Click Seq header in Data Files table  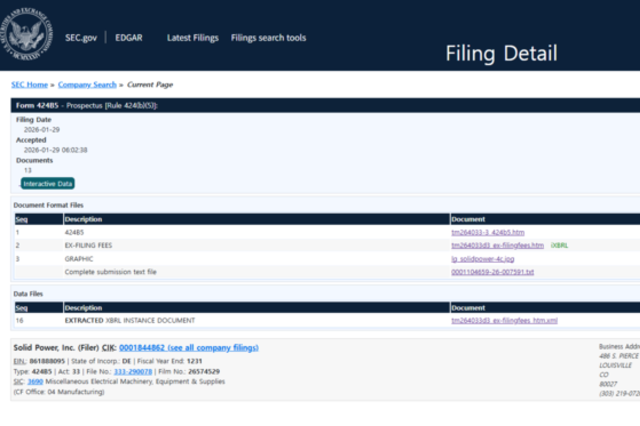tap(20, 307)
